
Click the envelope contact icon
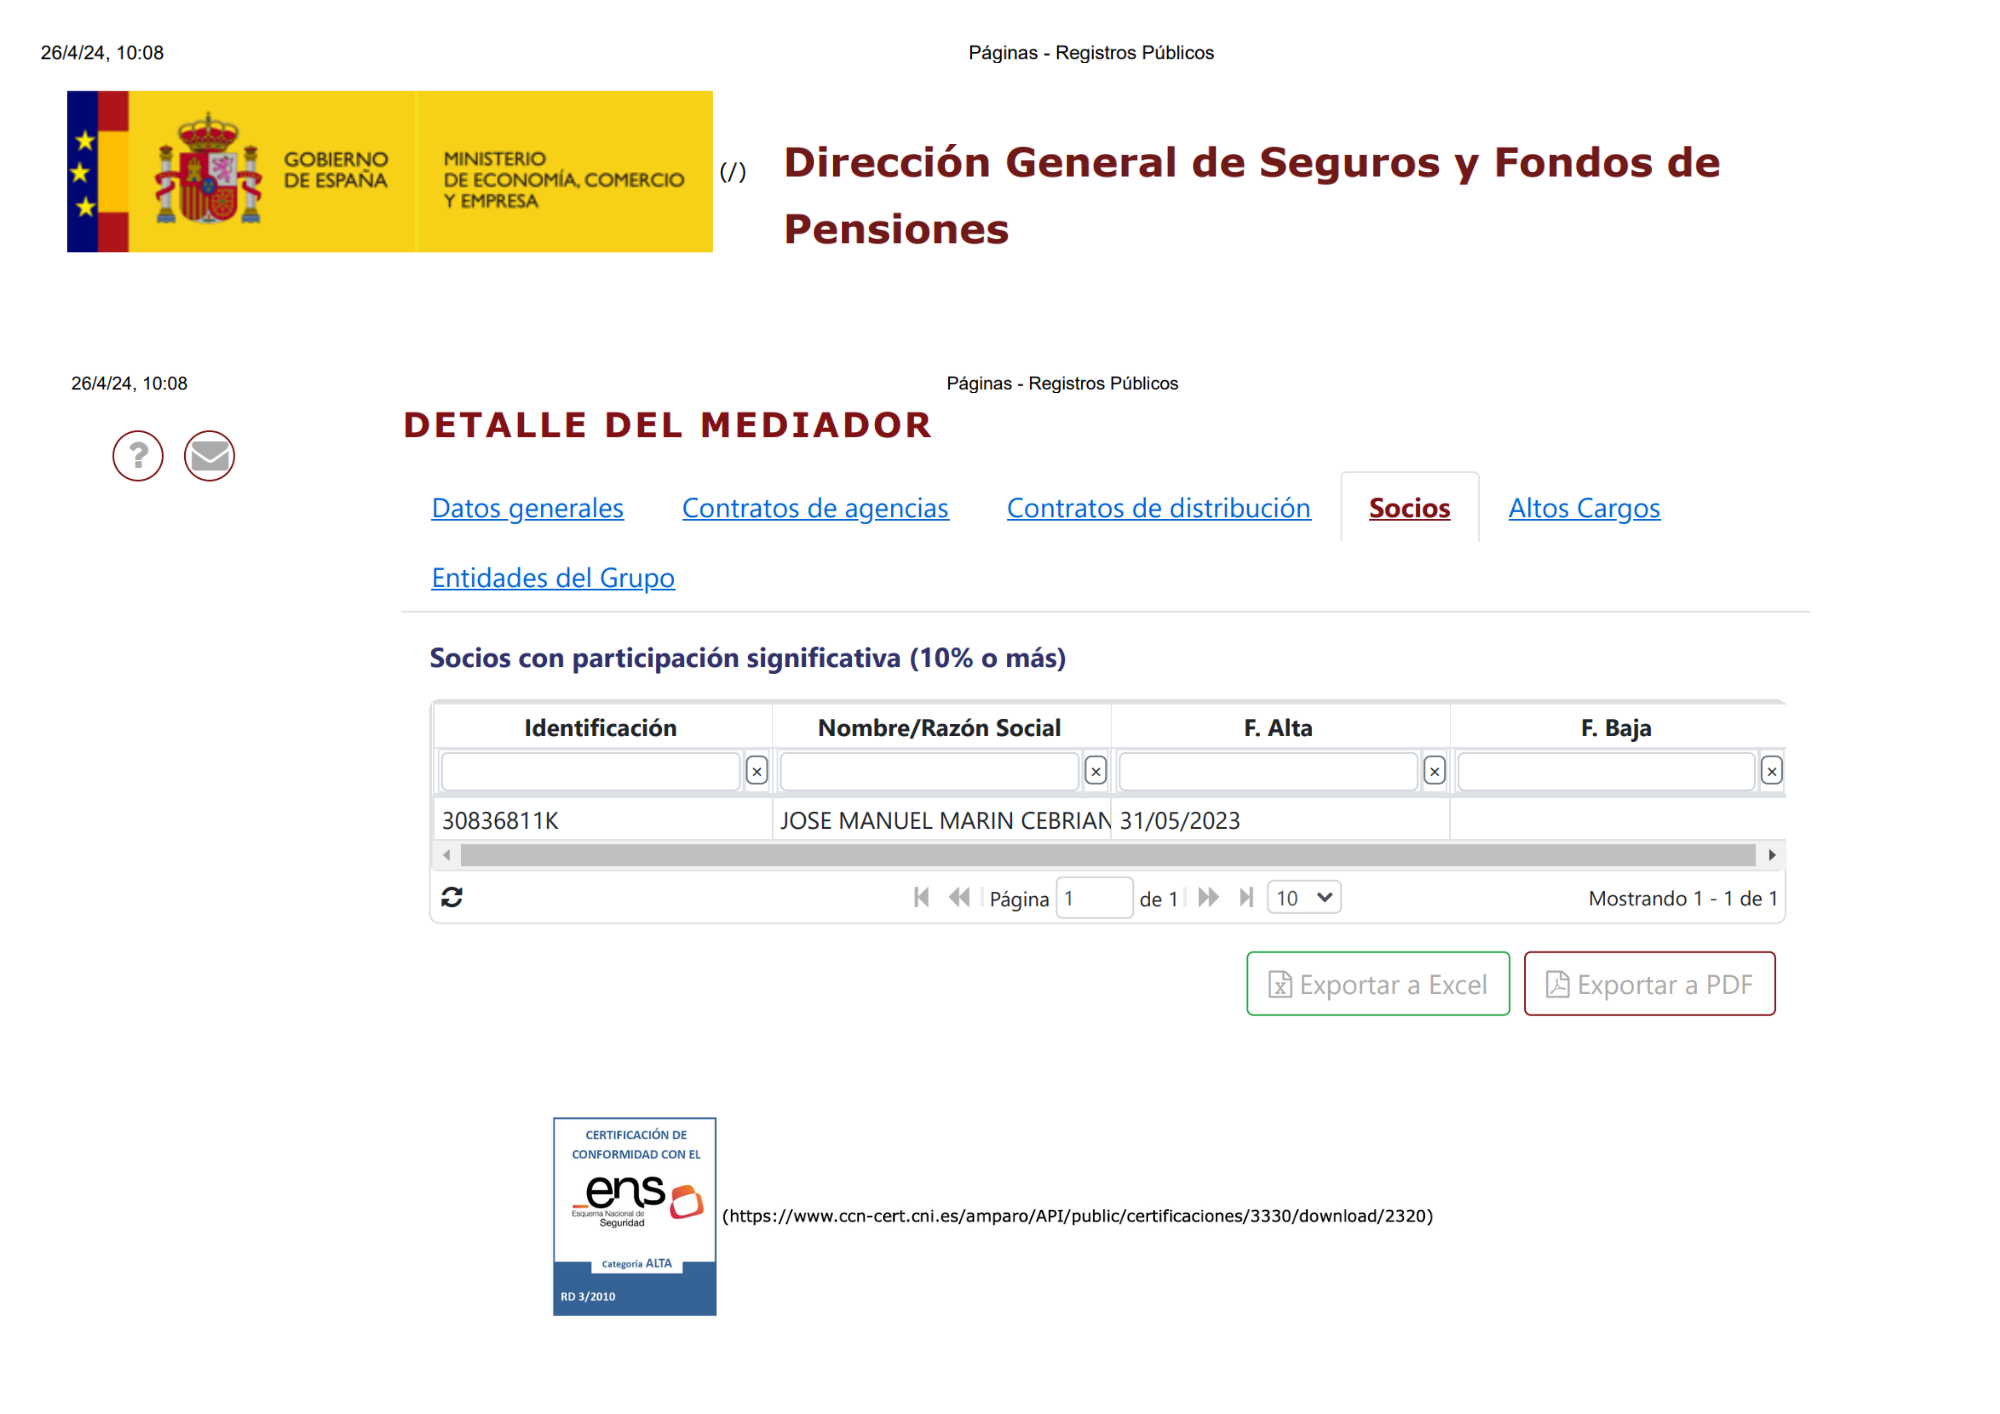pos(209,456)
